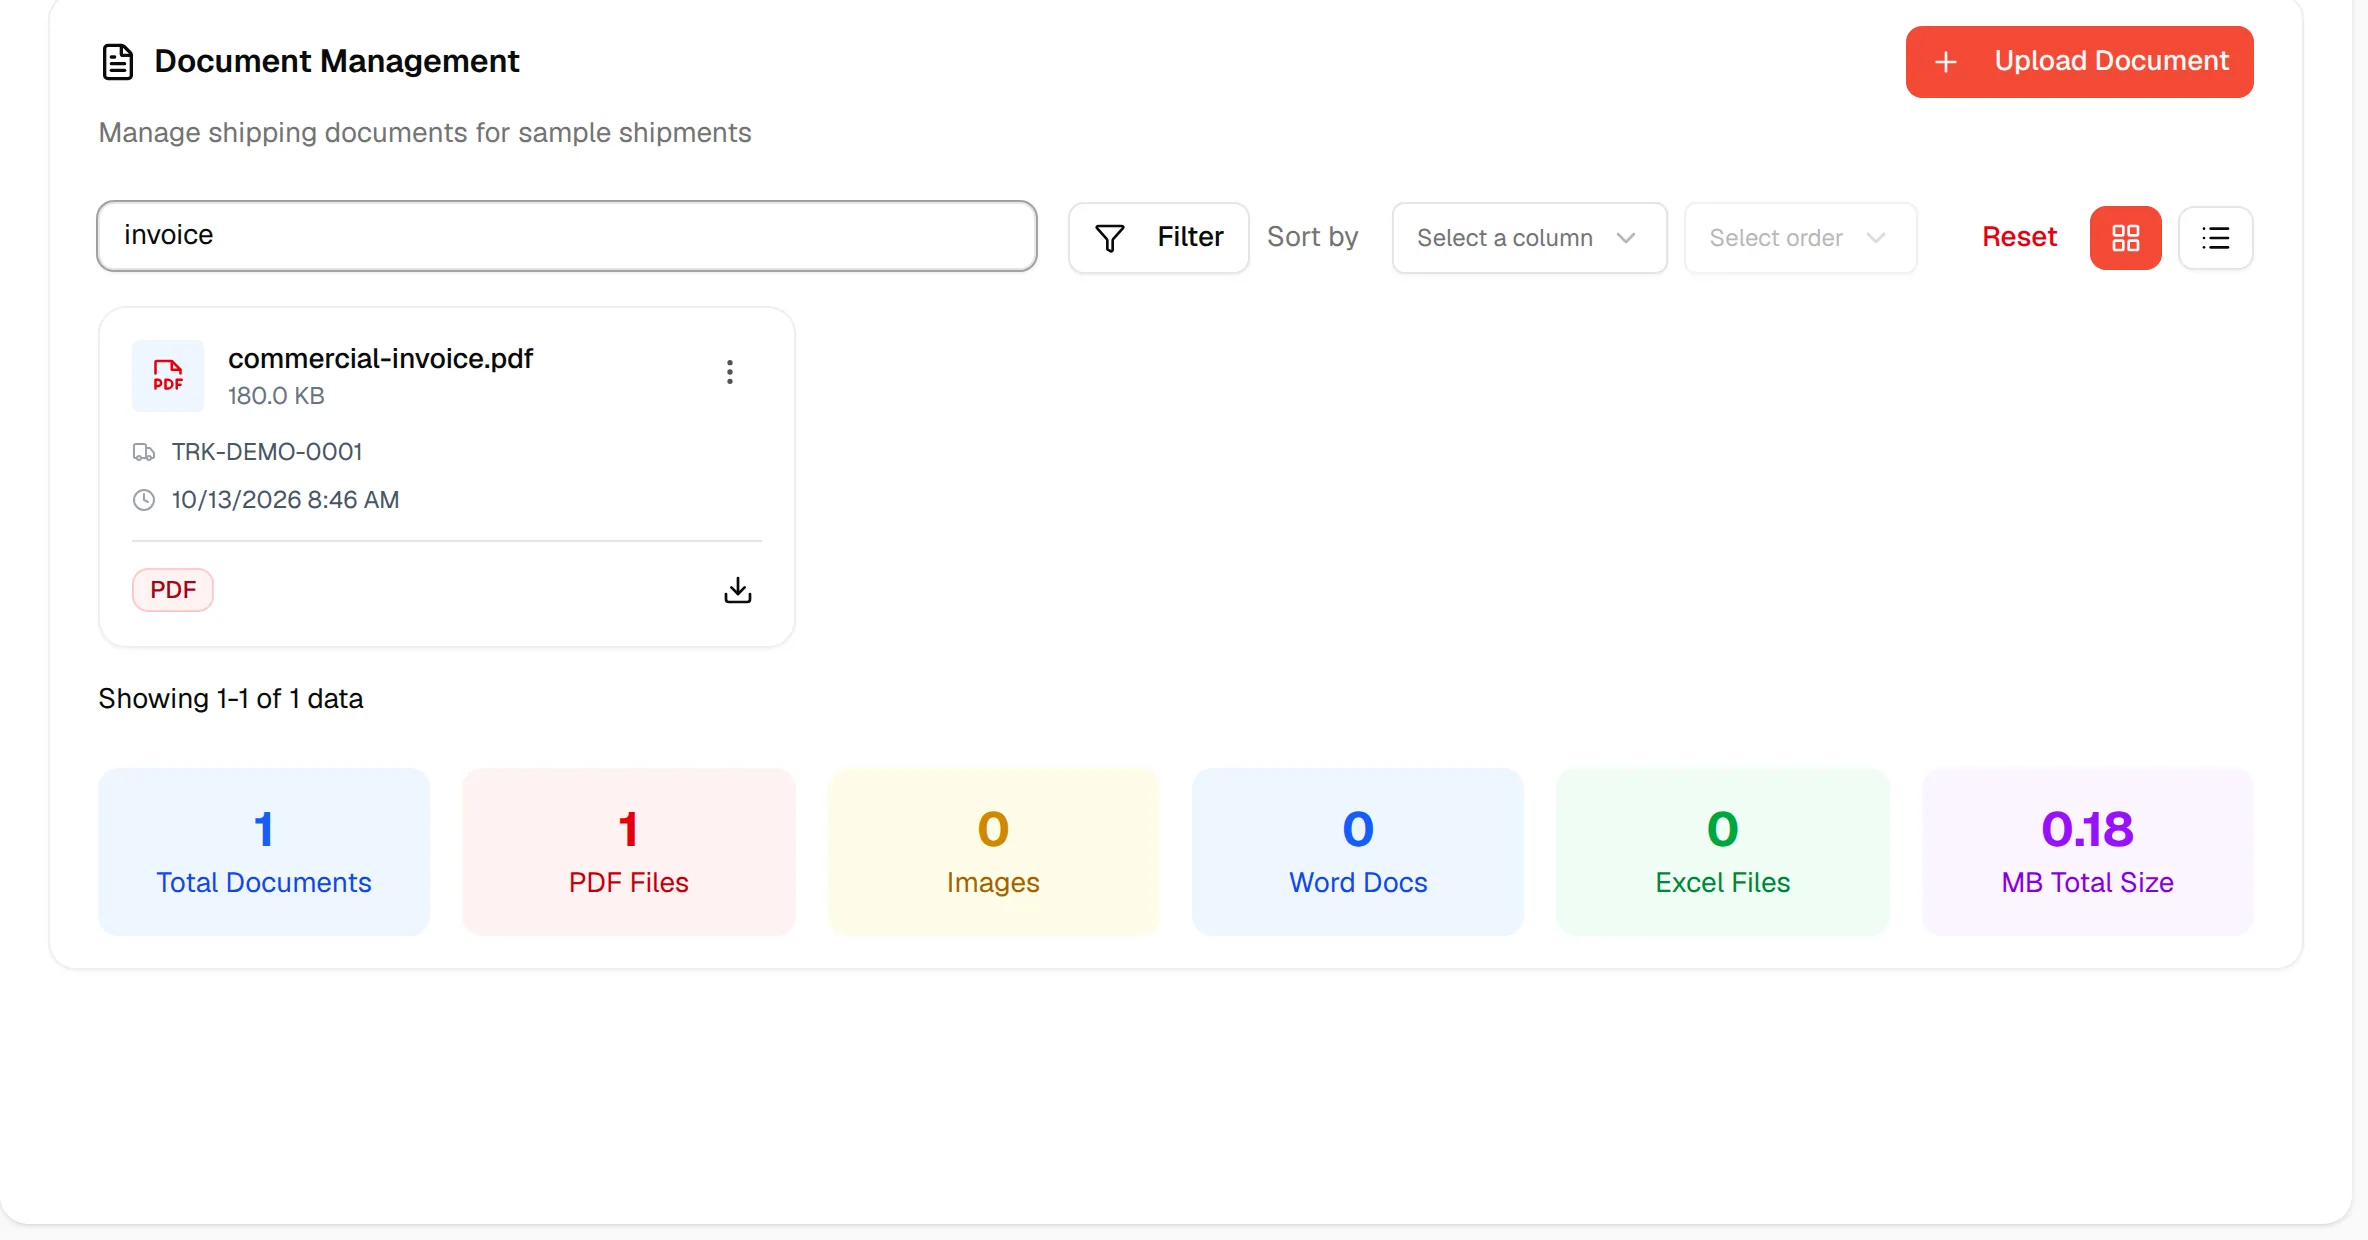Click the Excel Files stat card
The width and height of the screenshot is (2368, 1240).
pos(1723,852)
